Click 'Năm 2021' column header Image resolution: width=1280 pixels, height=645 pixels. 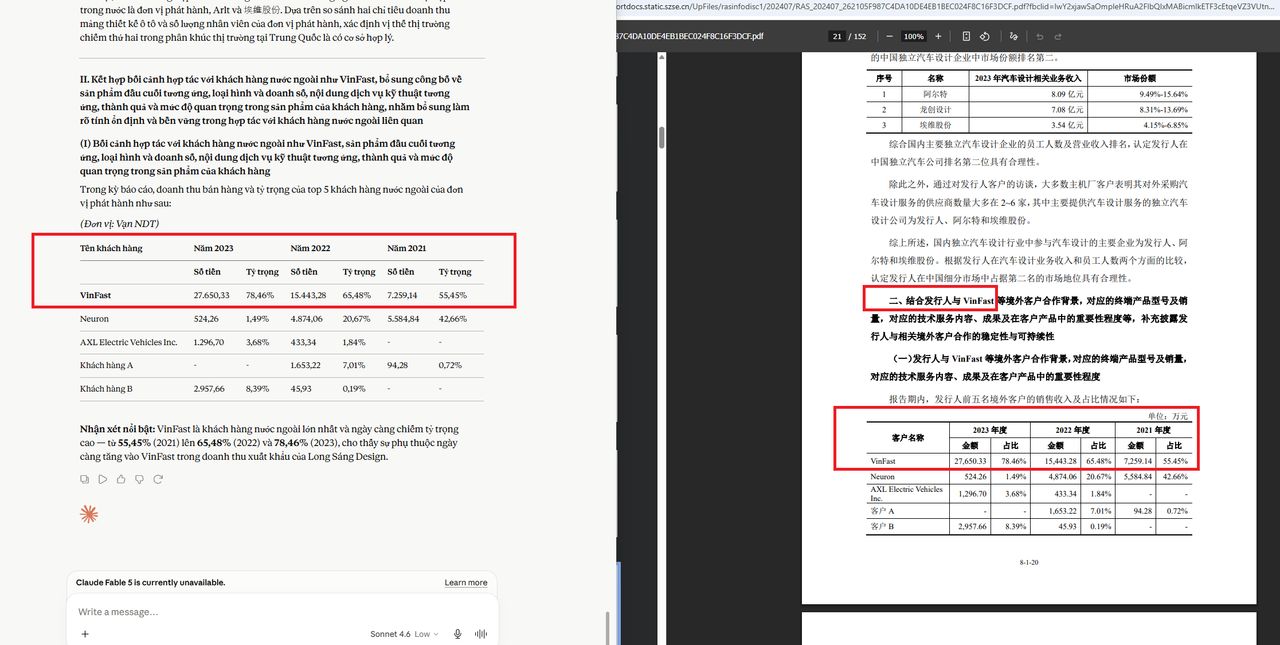408,248
